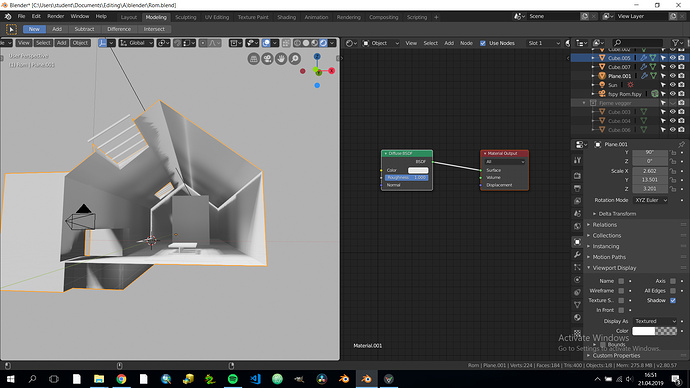Switch to solid viewport shading
This screenshot has height=388, width=690.
(x=306, y=43)
